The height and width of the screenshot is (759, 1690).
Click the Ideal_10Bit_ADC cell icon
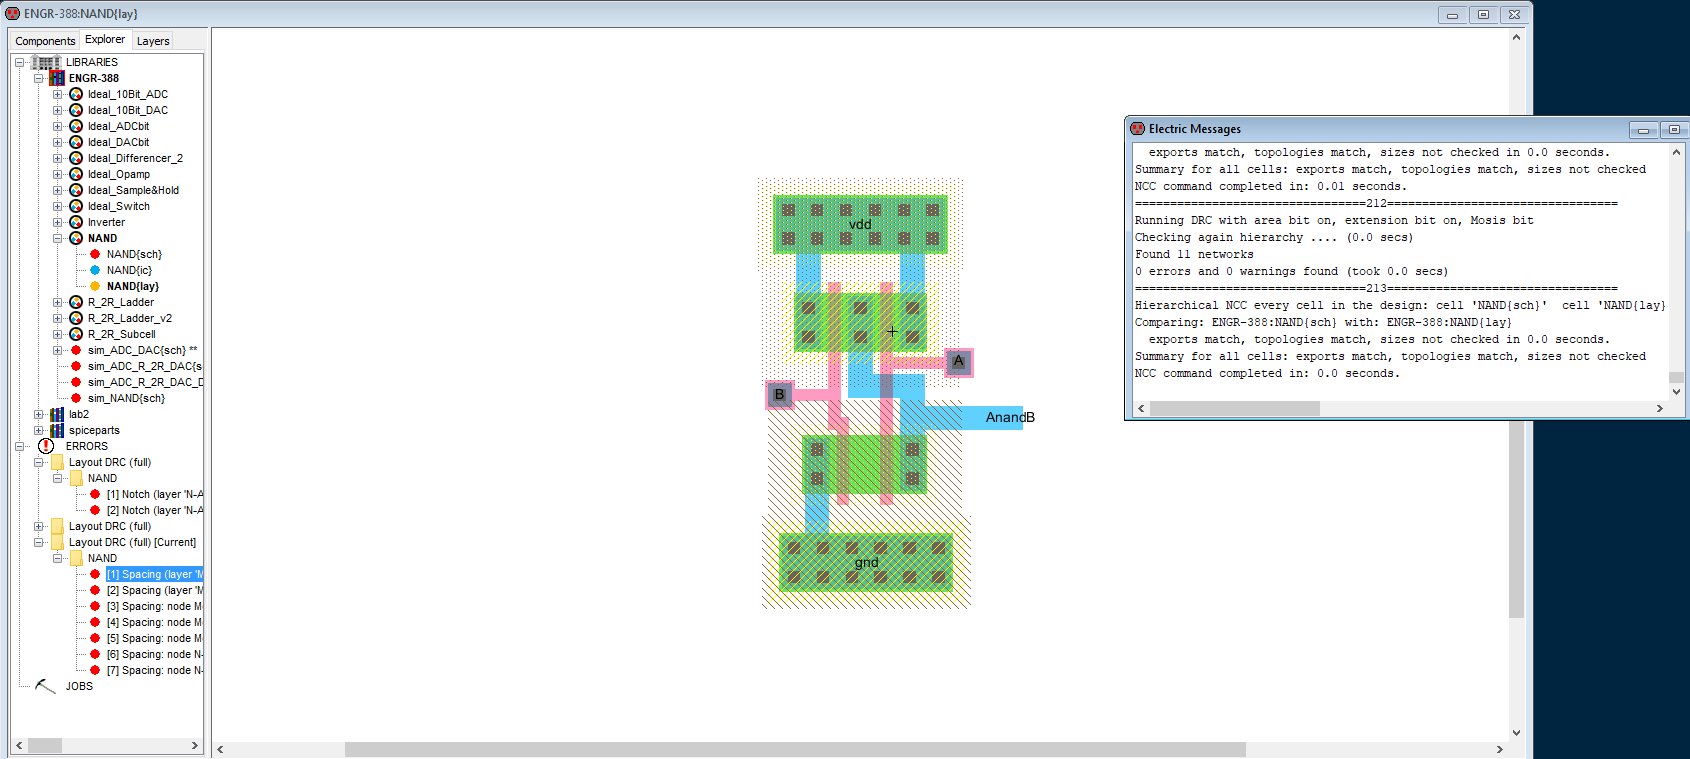click(x=76, y=94)
